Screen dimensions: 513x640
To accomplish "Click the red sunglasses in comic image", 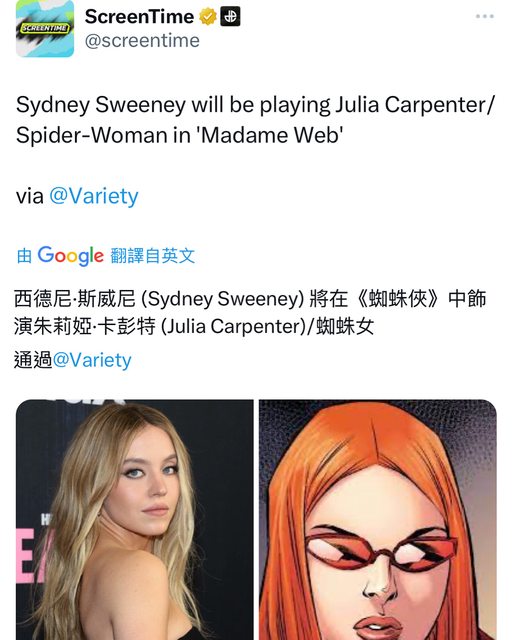I will [x=380, y=549].
